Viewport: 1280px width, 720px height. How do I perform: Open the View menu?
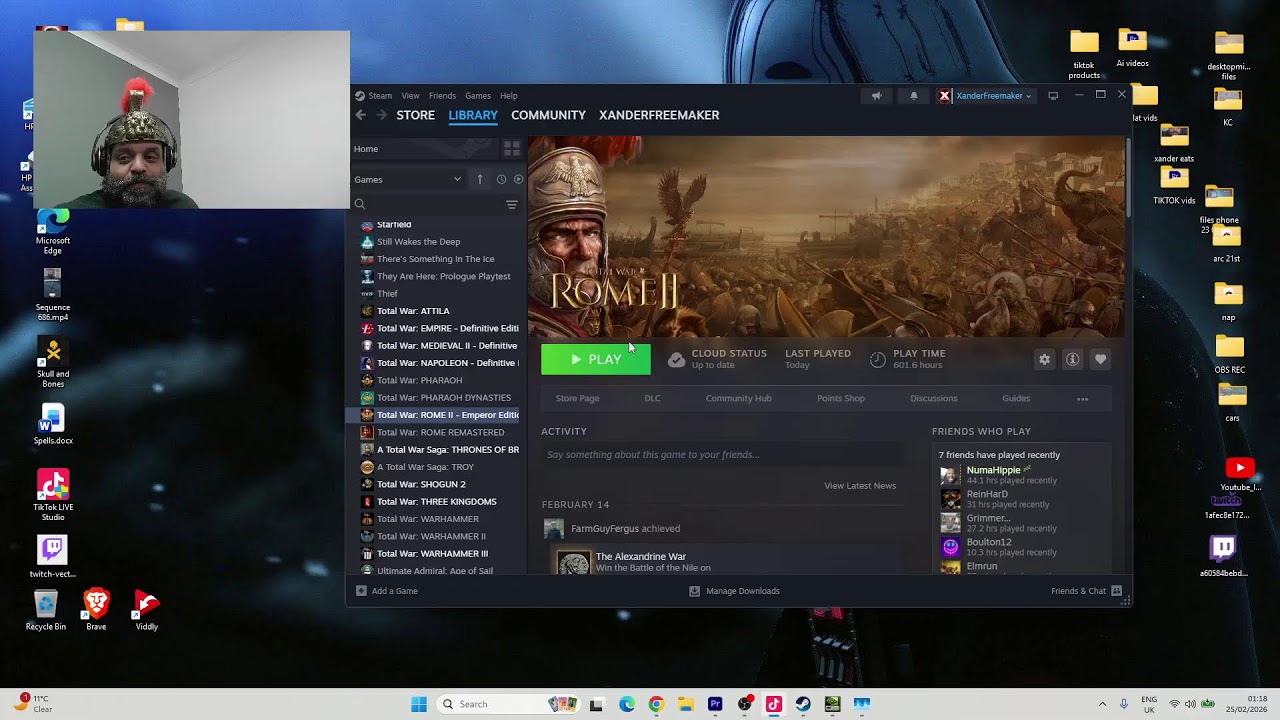(410, 96)
